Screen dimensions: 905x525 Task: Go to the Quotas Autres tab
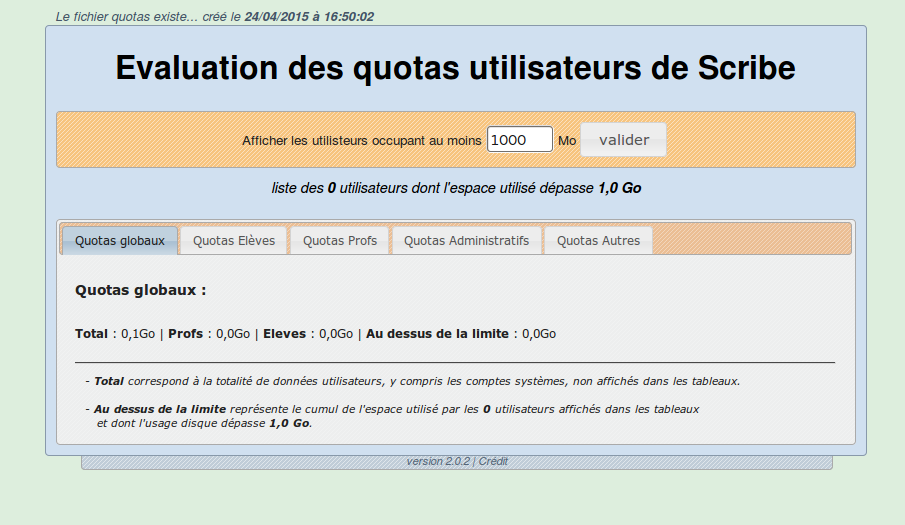598,241
